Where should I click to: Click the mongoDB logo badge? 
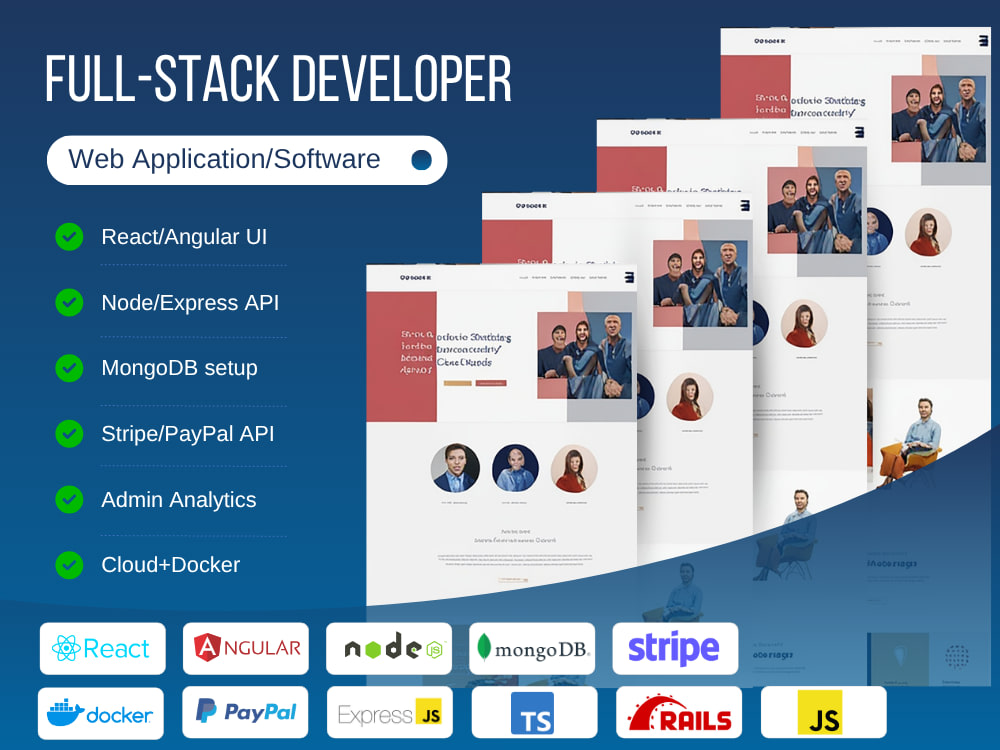tap(532, 649)
